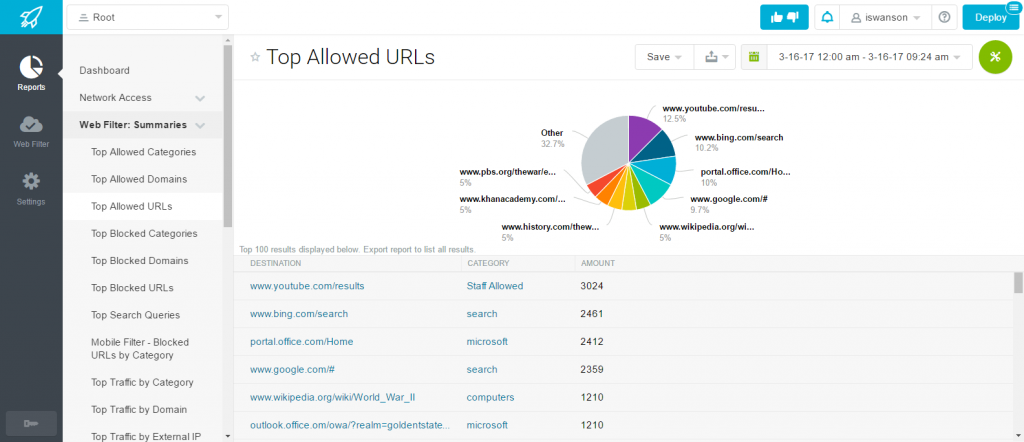Click search category in bing row
1024x442 pixels.
coord(482,314)
